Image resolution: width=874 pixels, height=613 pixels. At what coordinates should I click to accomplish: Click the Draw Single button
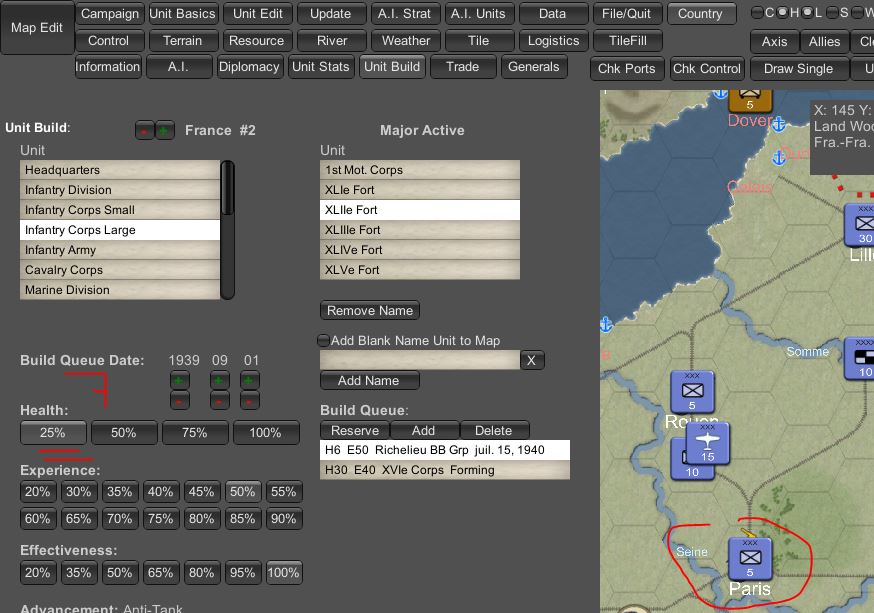[x=798, y=69]
